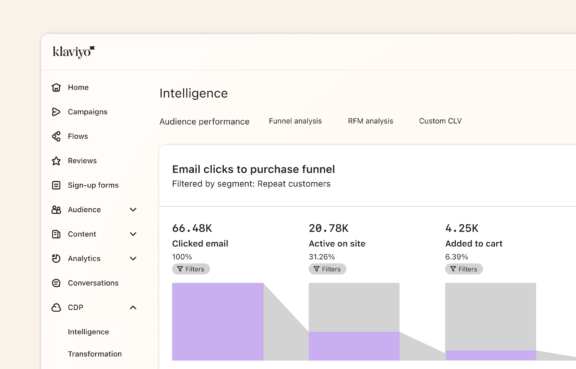Viewport: 576px width, 369px height.
Task: Collapse the CDP section chevron
Action: tap(133, 307)
